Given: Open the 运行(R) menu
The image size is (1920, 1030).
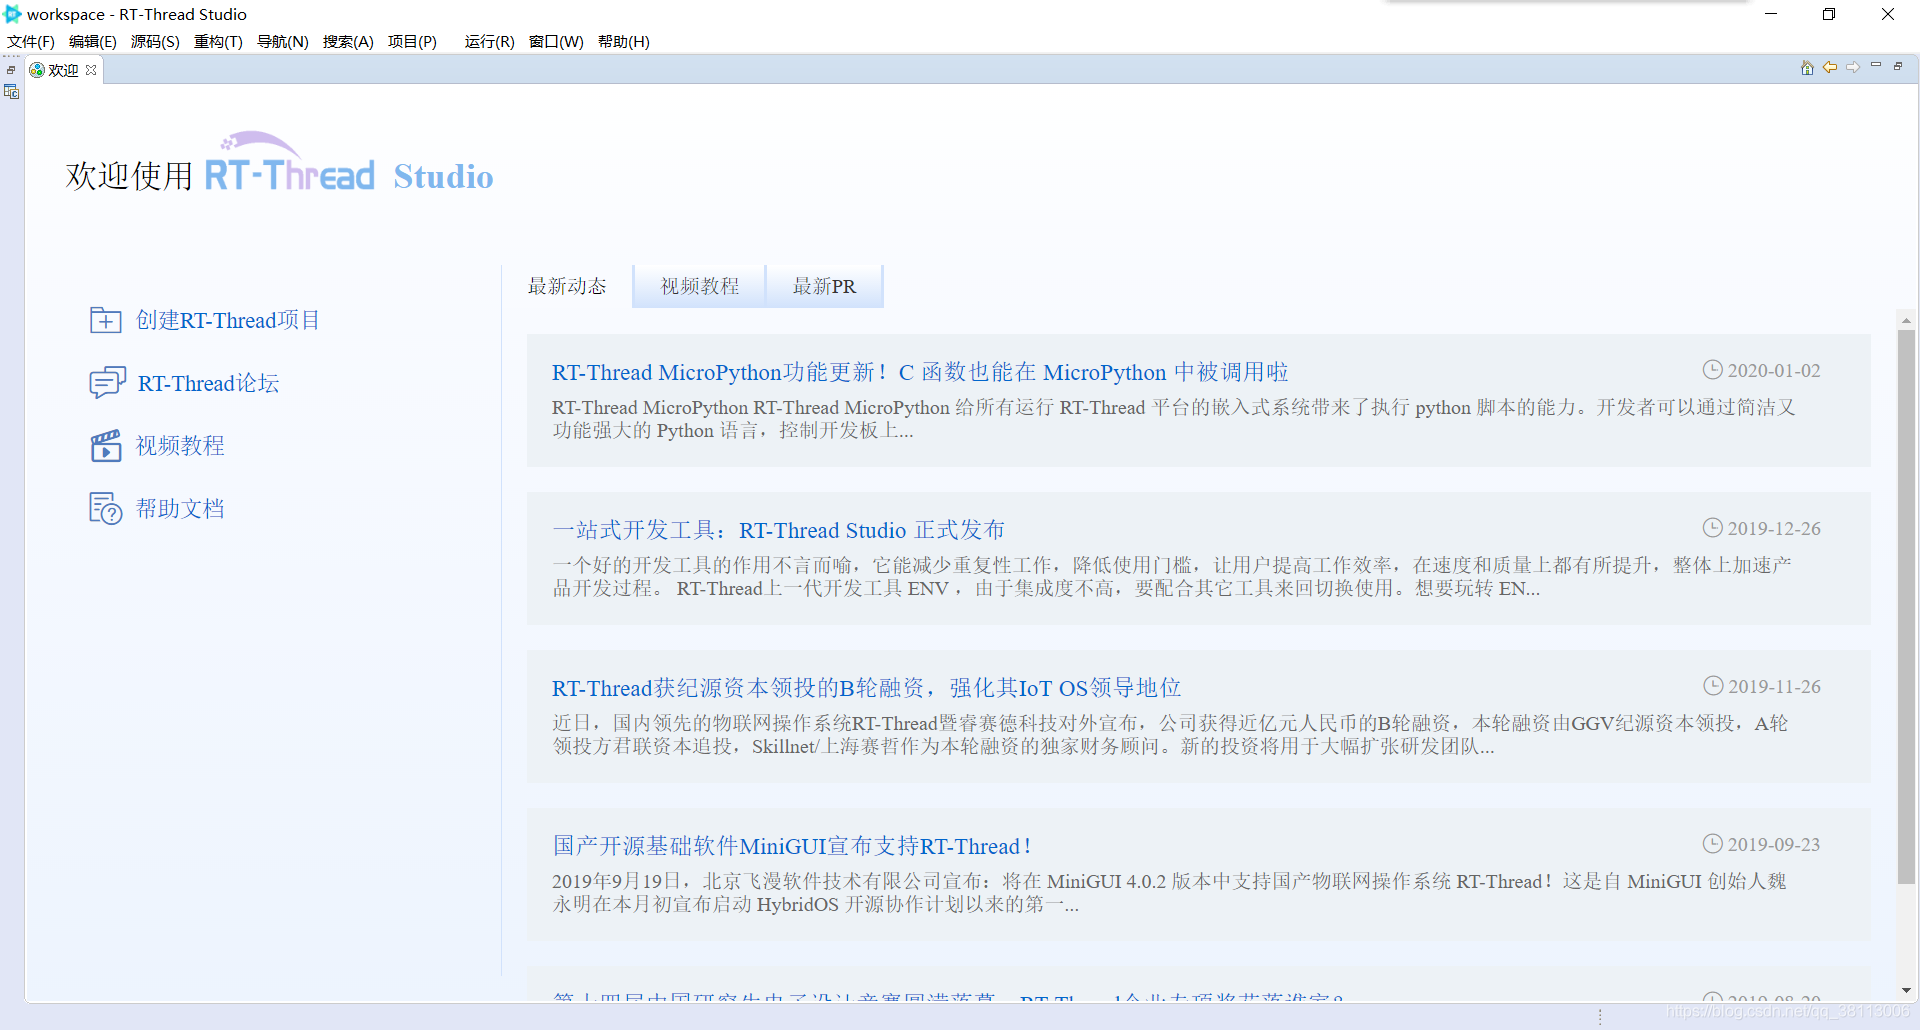Looking at the screenshot, I should pos(489,41).
